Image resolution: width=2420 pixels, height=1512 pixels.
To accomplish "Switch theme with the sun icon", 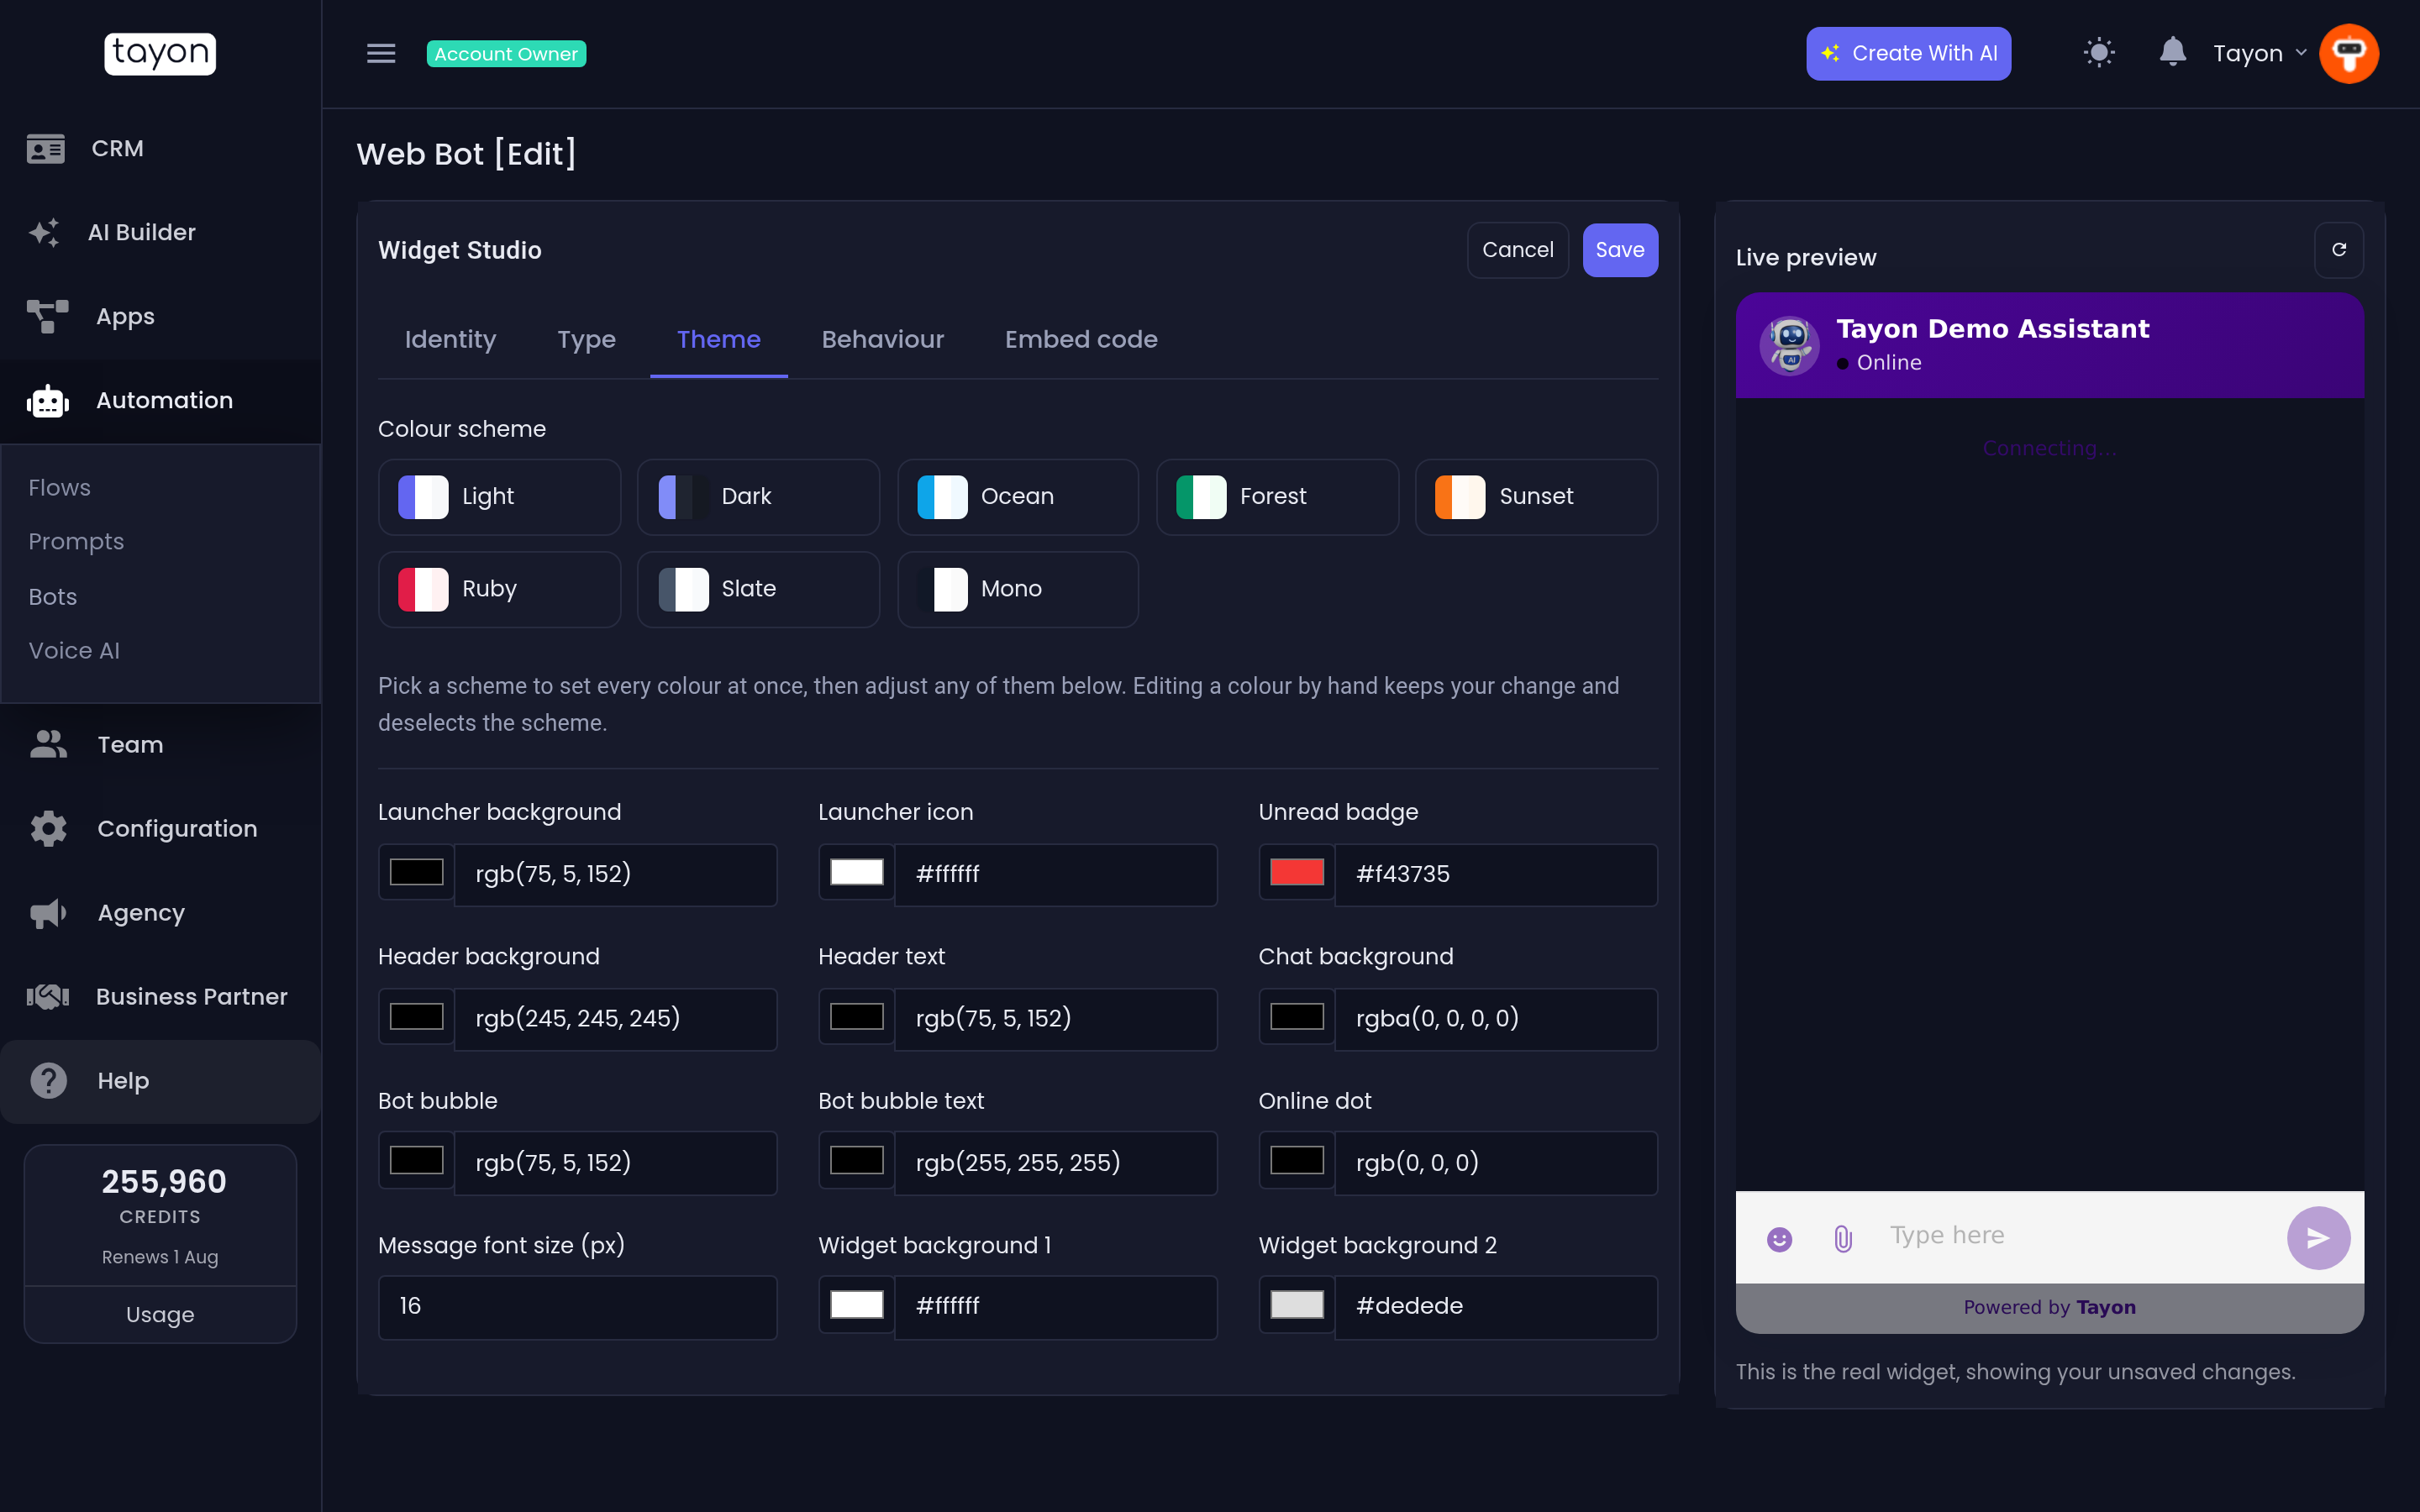I will (x=2099, y=53).
